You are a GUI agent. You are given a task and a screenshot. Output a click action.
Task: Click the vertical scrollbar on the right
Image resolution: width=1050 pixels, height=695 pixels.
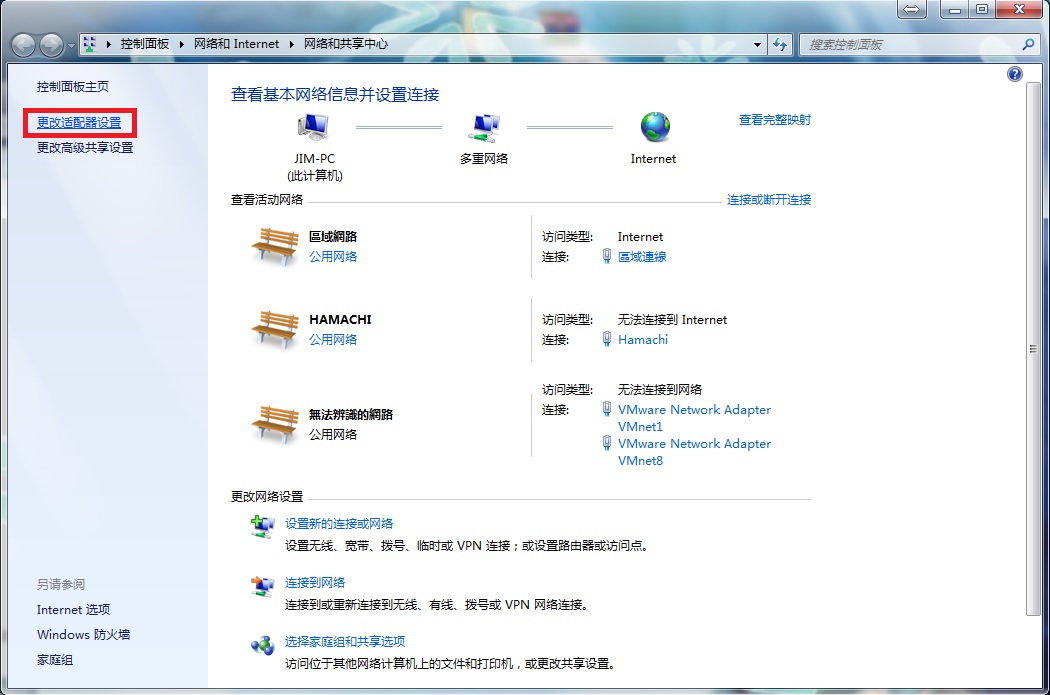coord(1033,349)
